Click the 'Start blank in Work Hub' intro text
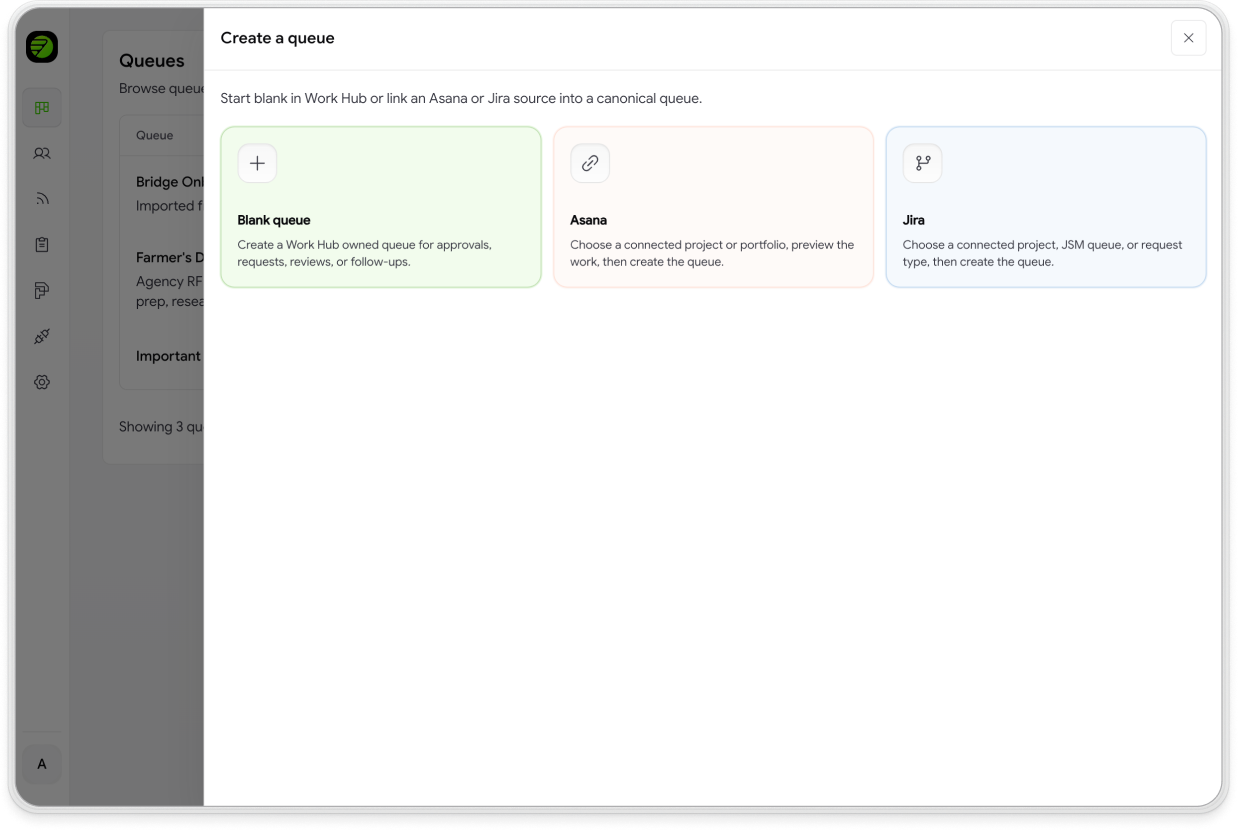1238x830 pixels. click(x=461, y=99)
